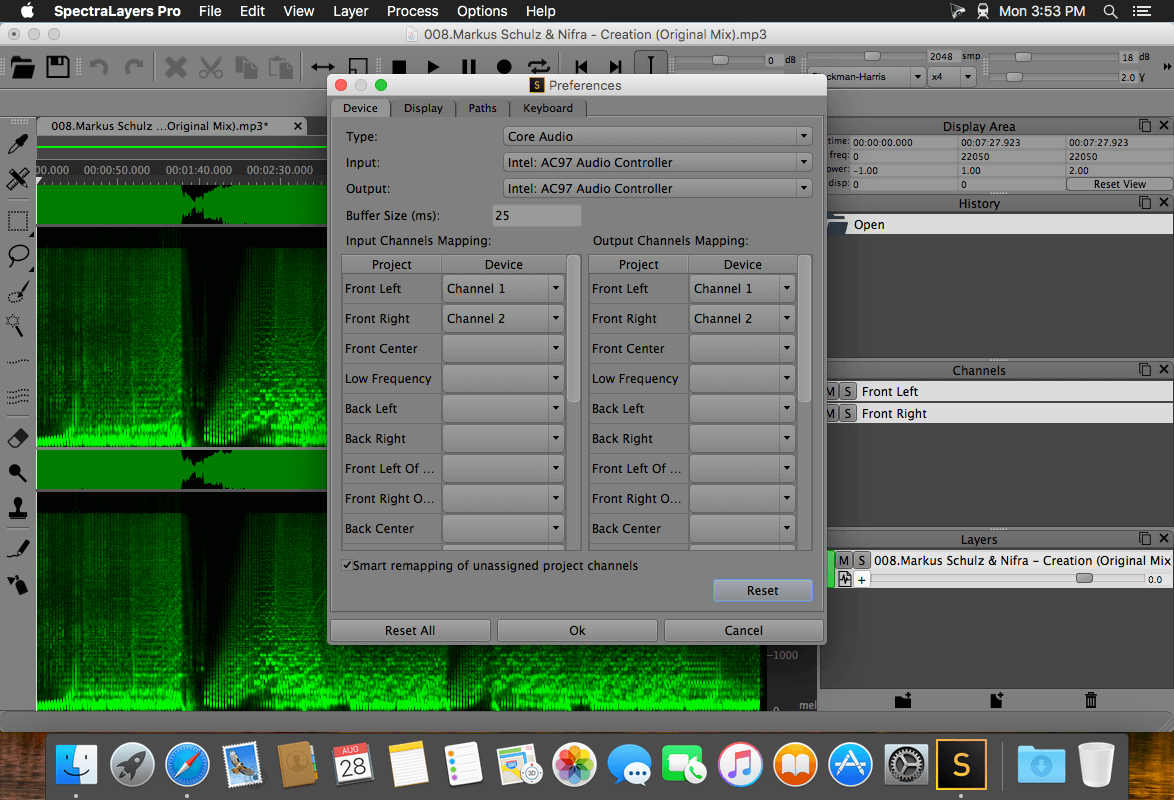
Task: Open input Front Center device dropdown
Action: point(503,348)
